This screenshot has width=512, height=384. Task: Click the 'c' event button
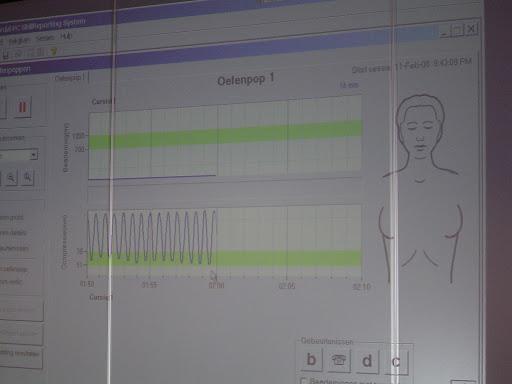(x=396, y=362)
